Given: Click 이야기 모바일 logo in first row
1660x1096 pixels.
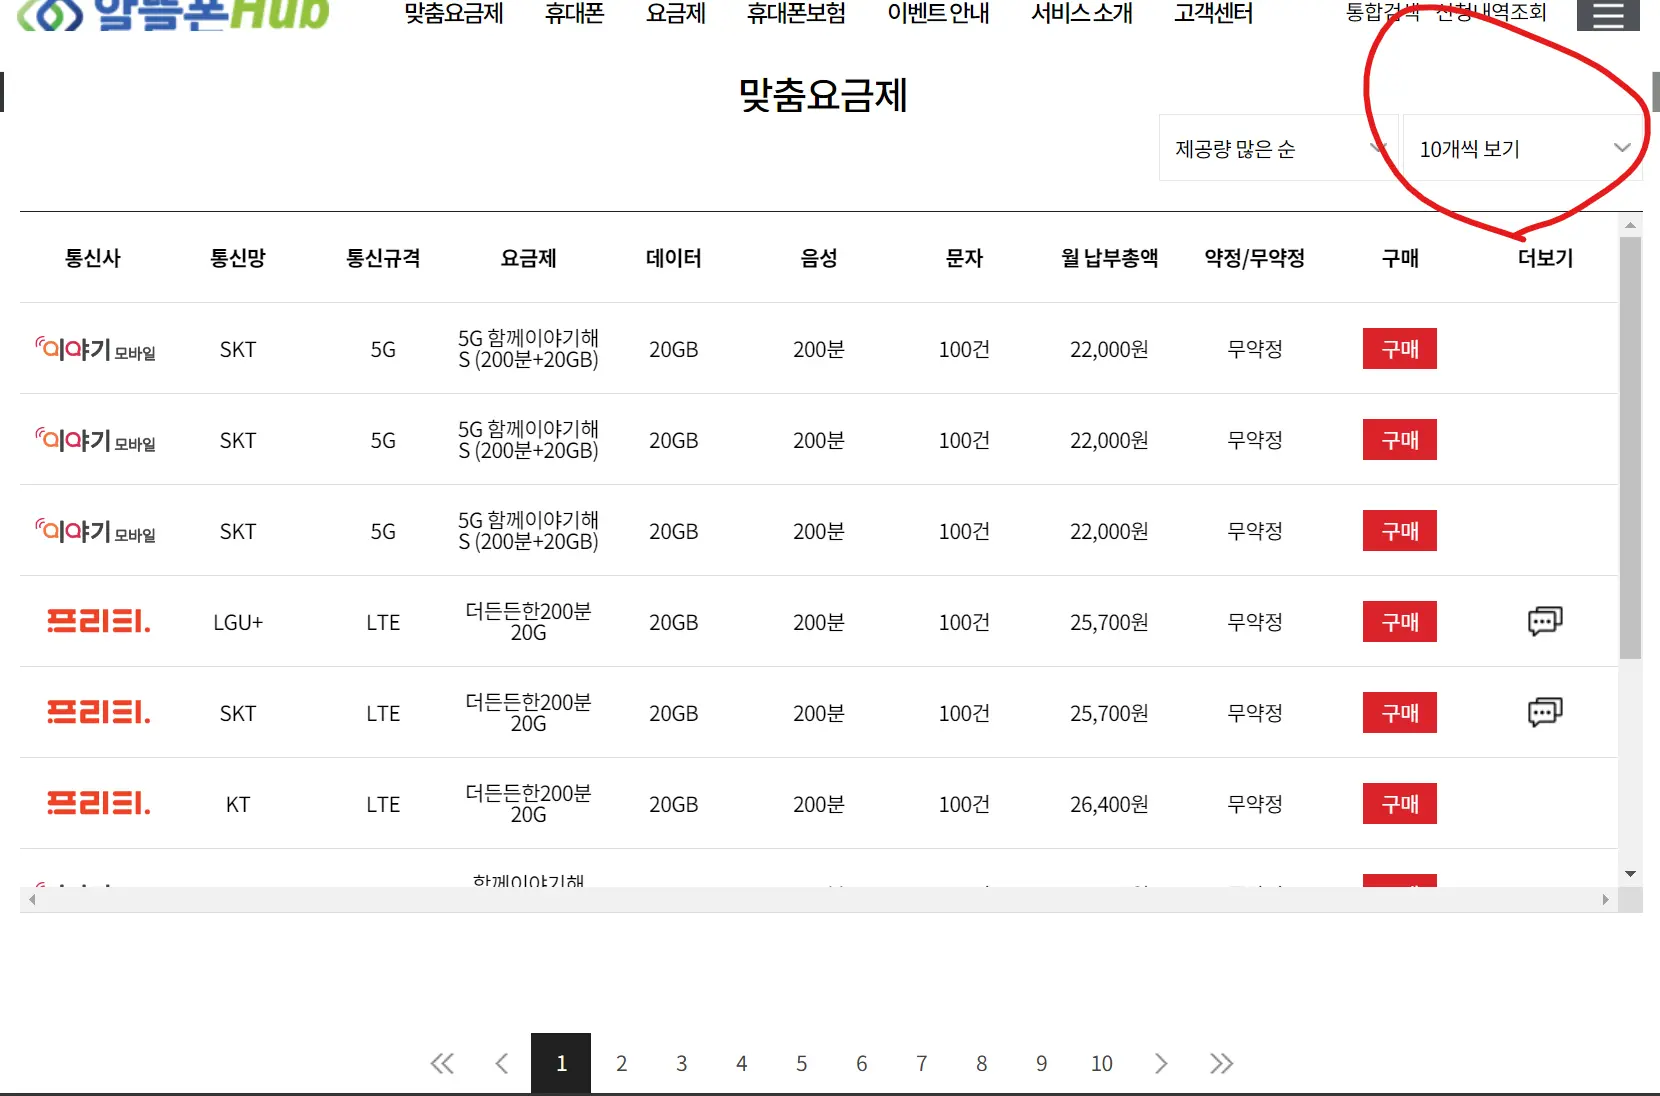Looking at the screenshot, I should [x=95, y=348].
